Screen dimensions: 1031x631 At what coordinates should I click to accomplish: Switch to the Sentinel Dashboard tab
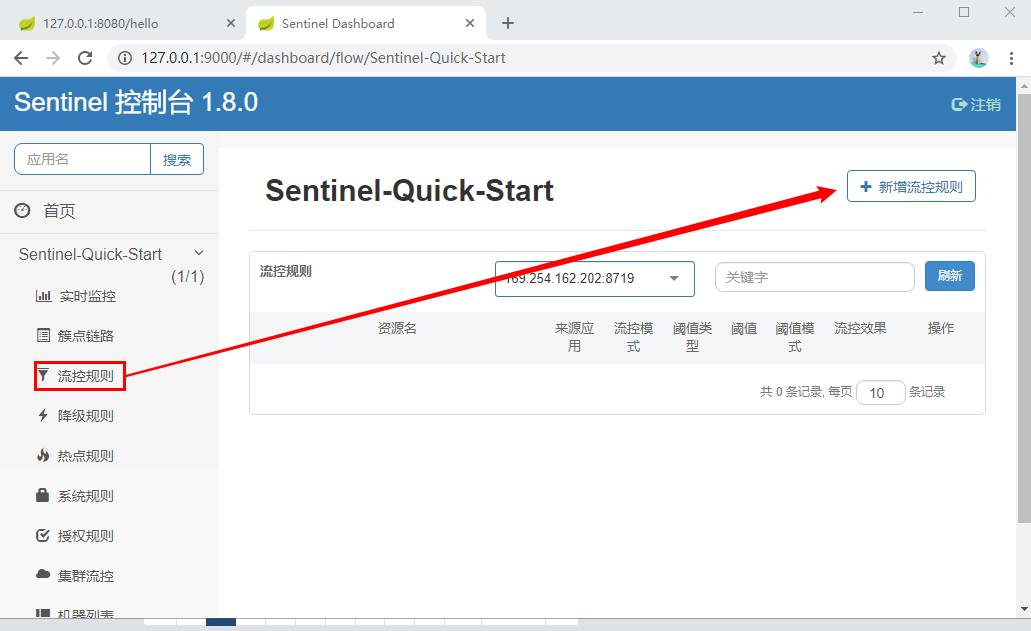pyautogui.click(x=366, y=23)
